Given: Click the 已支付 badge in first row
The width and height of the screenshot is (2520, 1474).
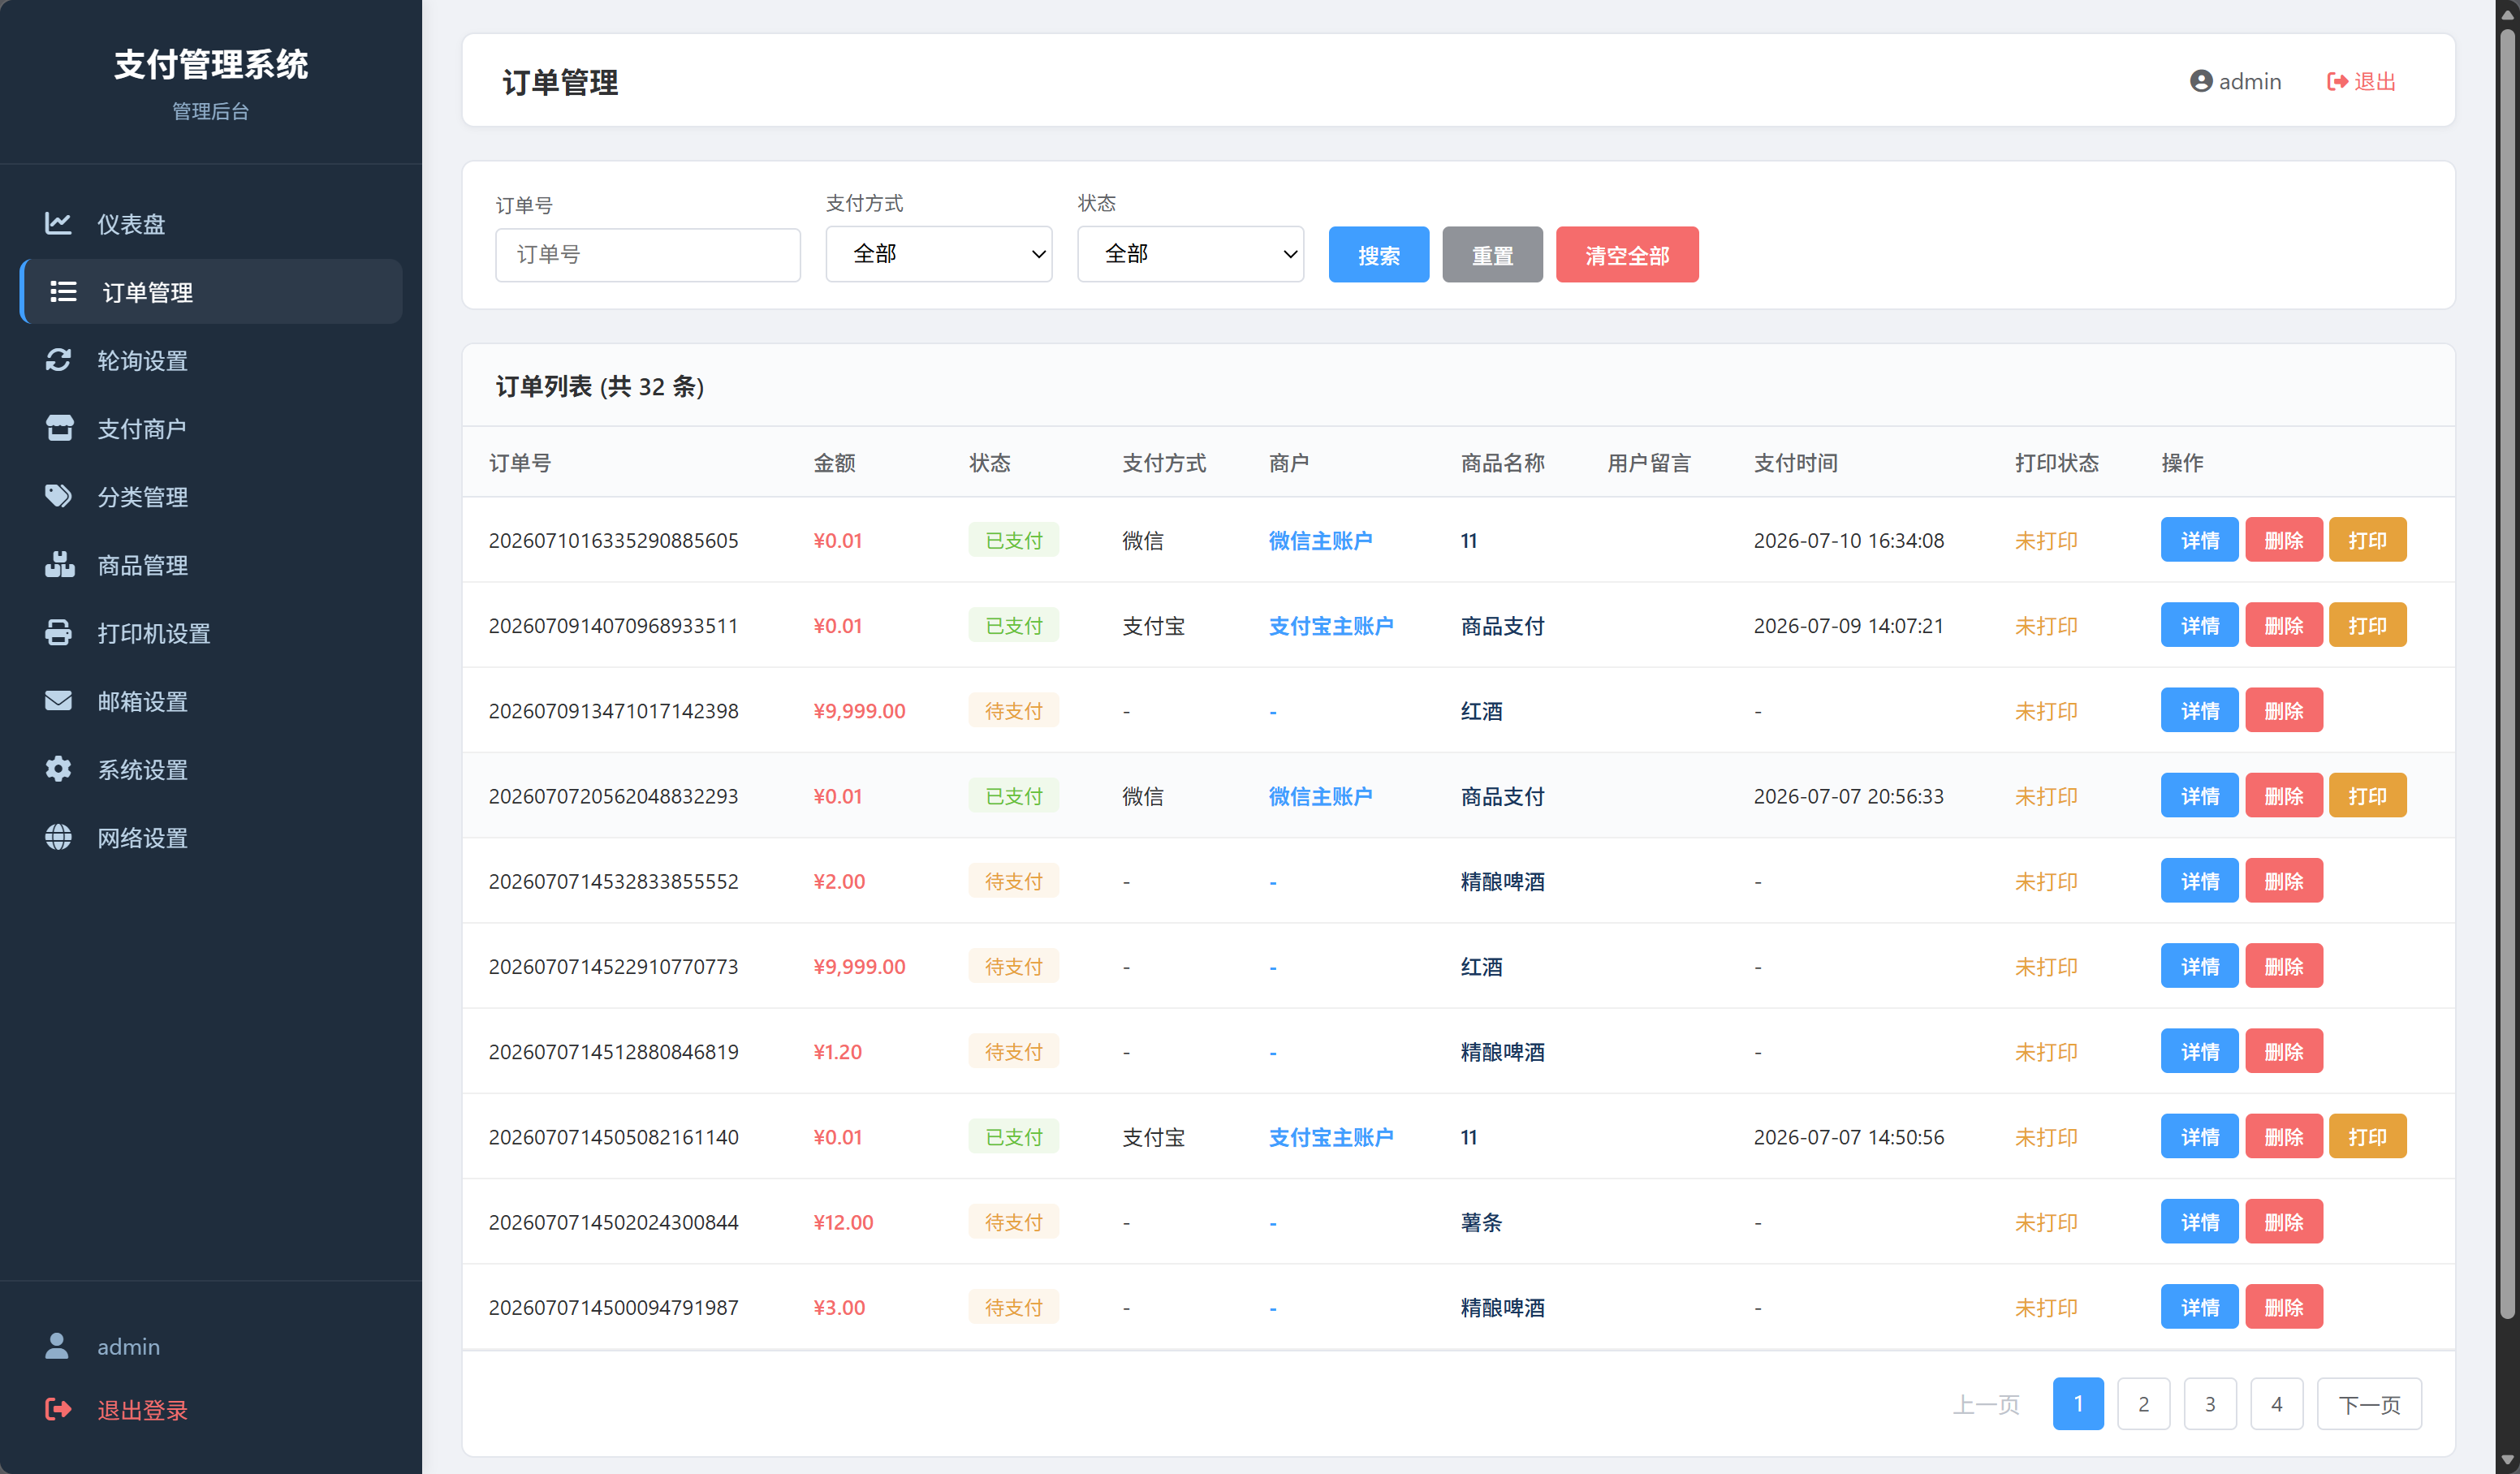Looking at the screenshot, I should point(1013,540).
